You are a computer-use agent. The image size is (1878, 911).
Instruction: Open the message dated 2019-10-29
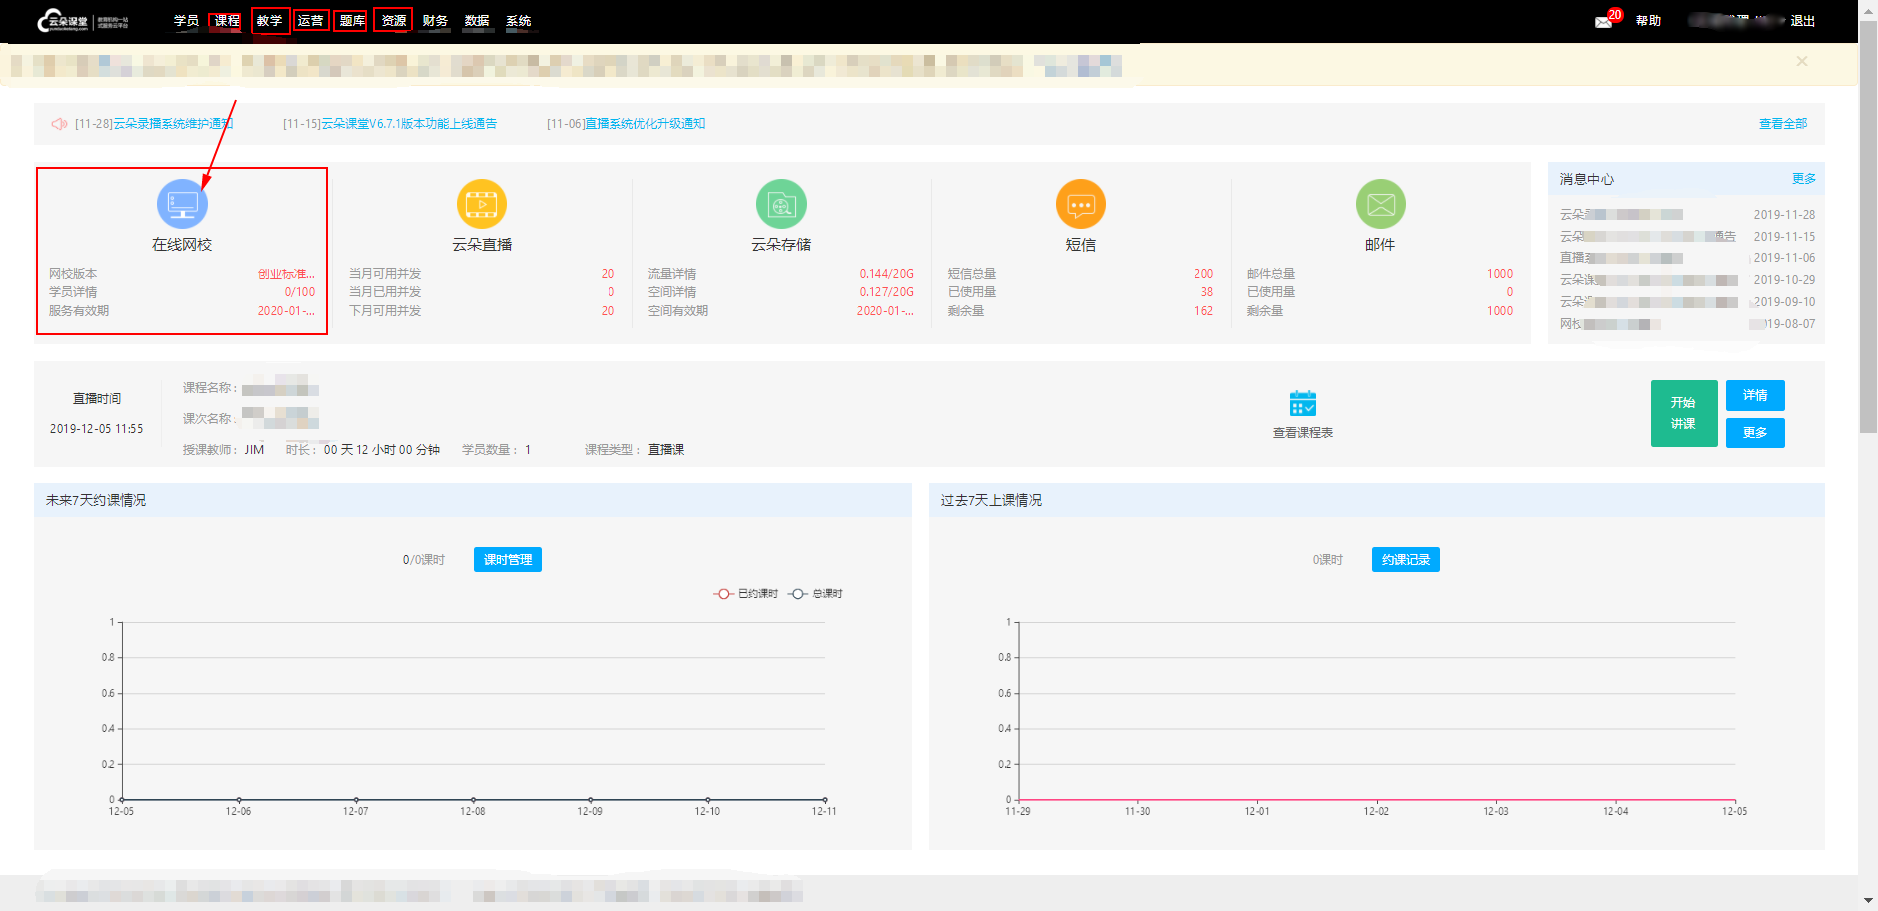[1687, 280]
